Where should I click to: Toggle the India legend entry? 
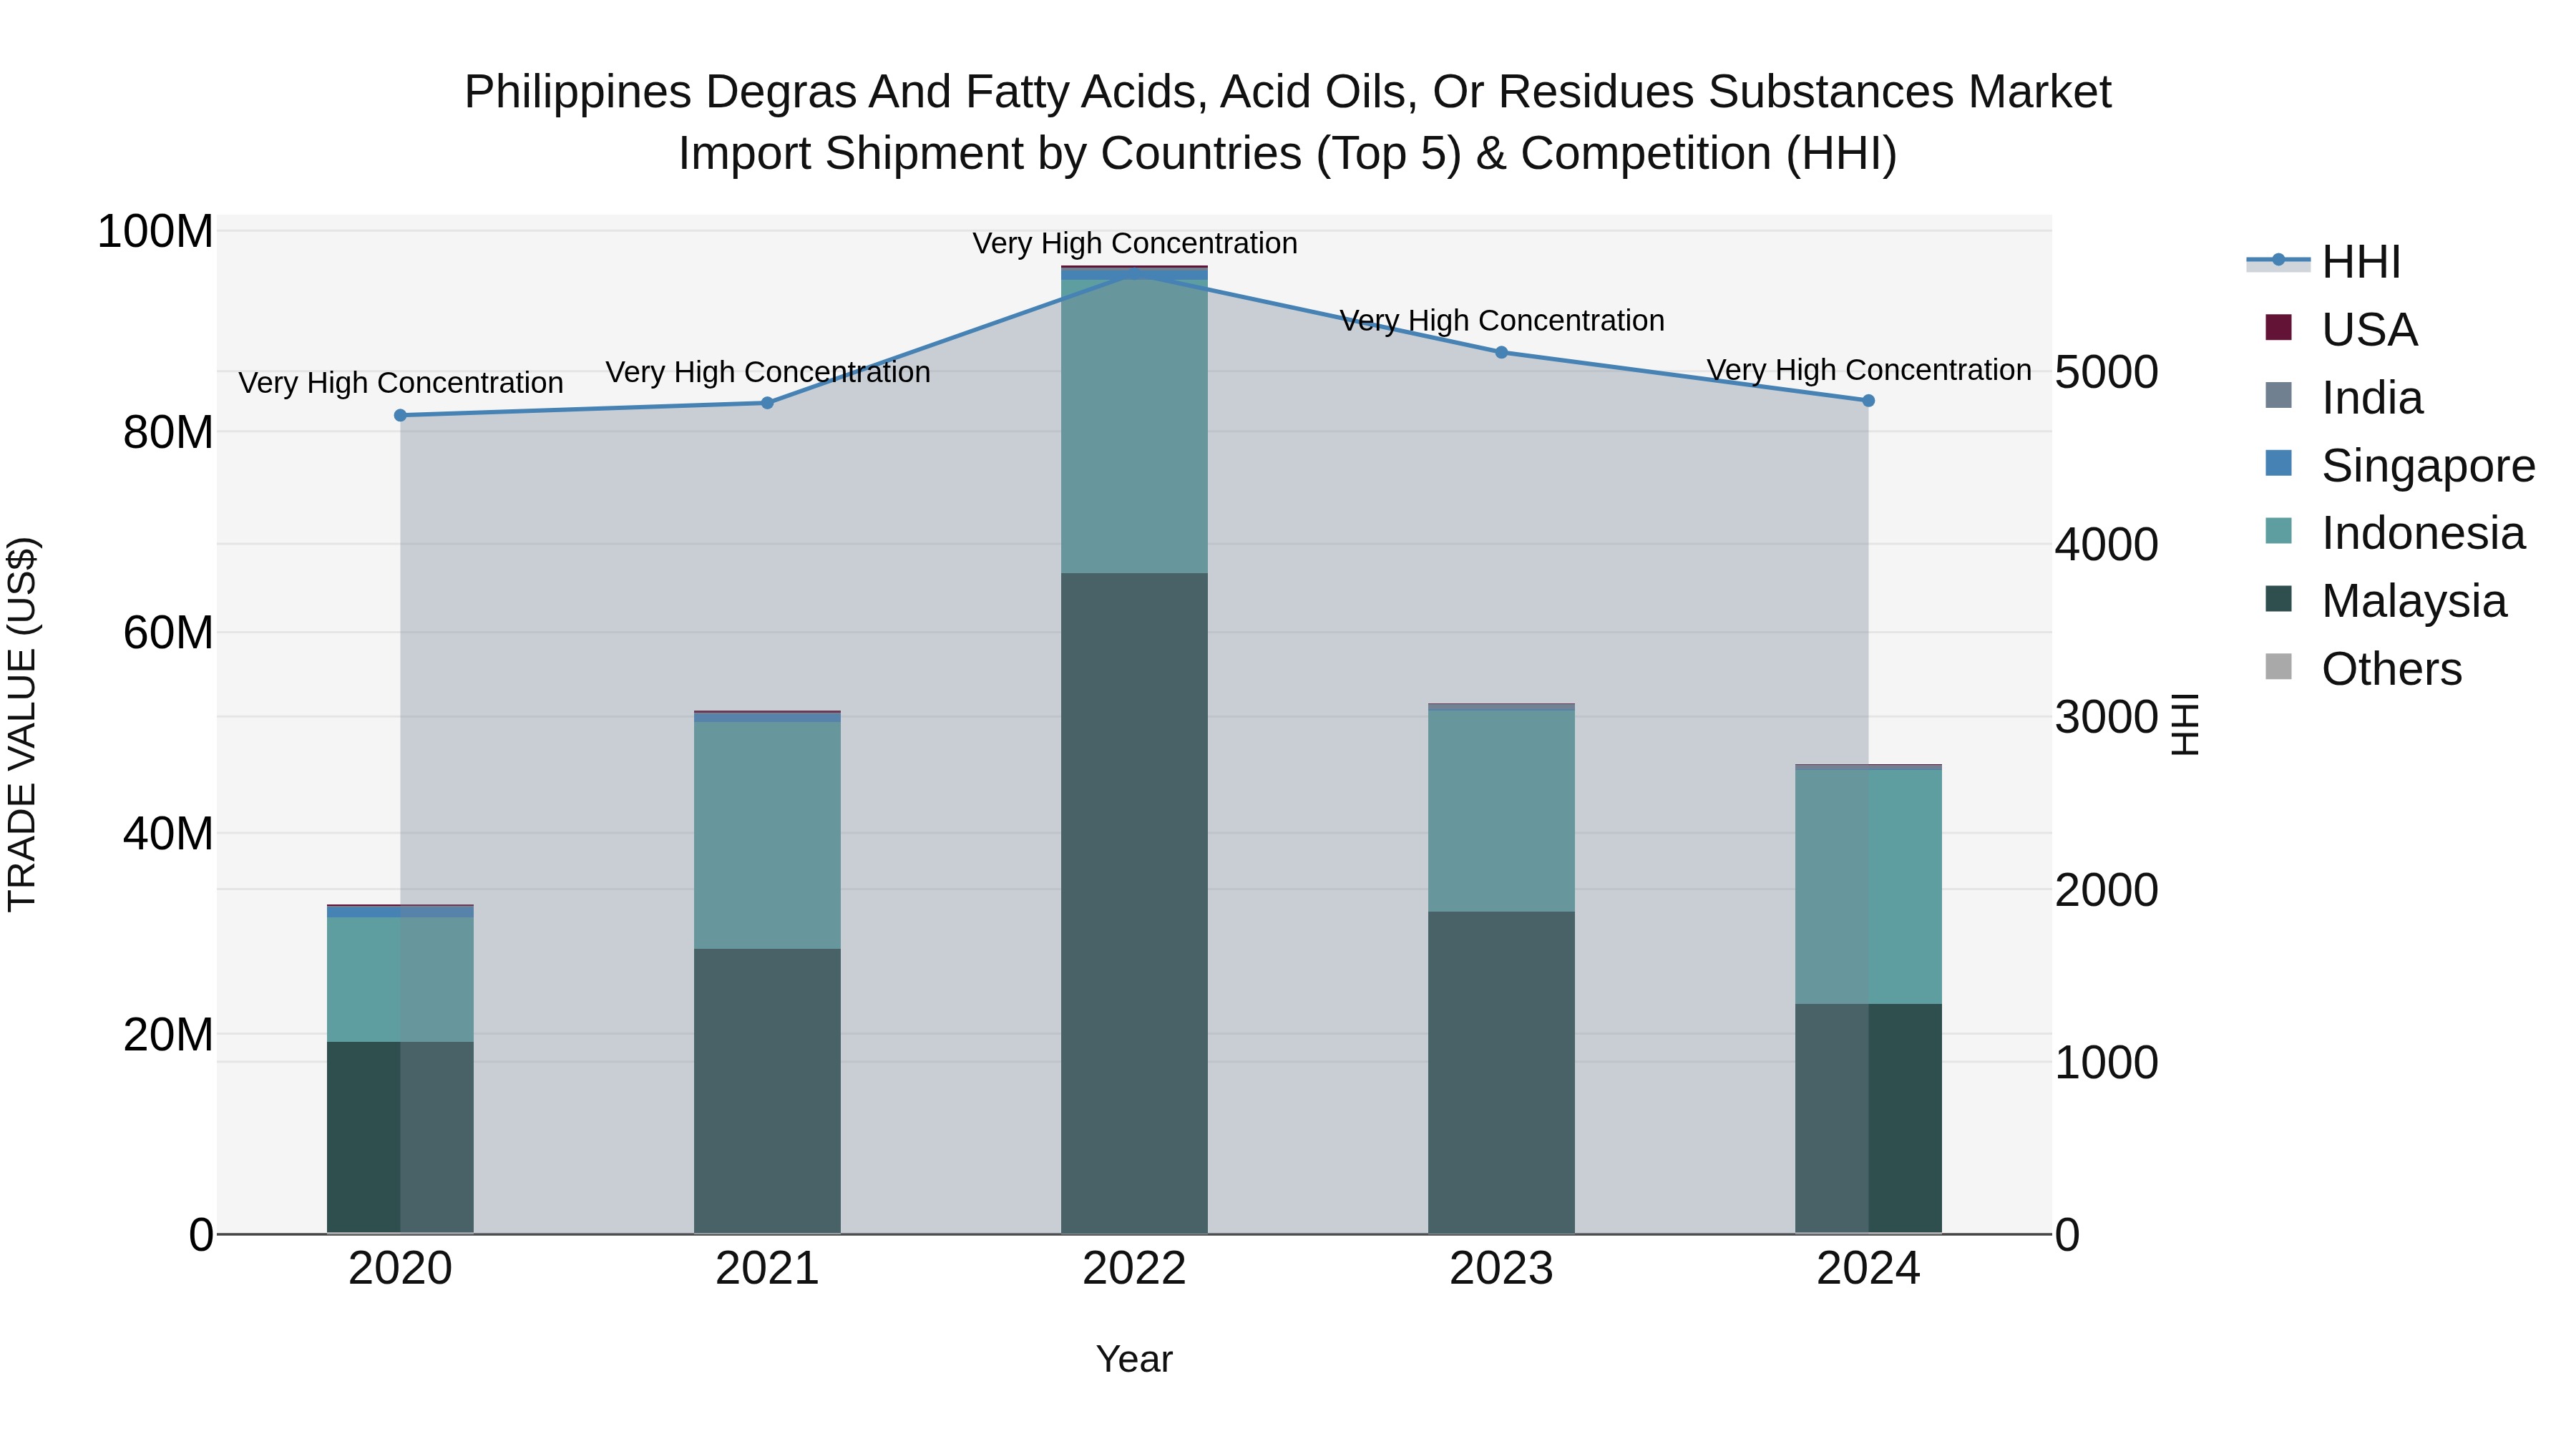2344,398
